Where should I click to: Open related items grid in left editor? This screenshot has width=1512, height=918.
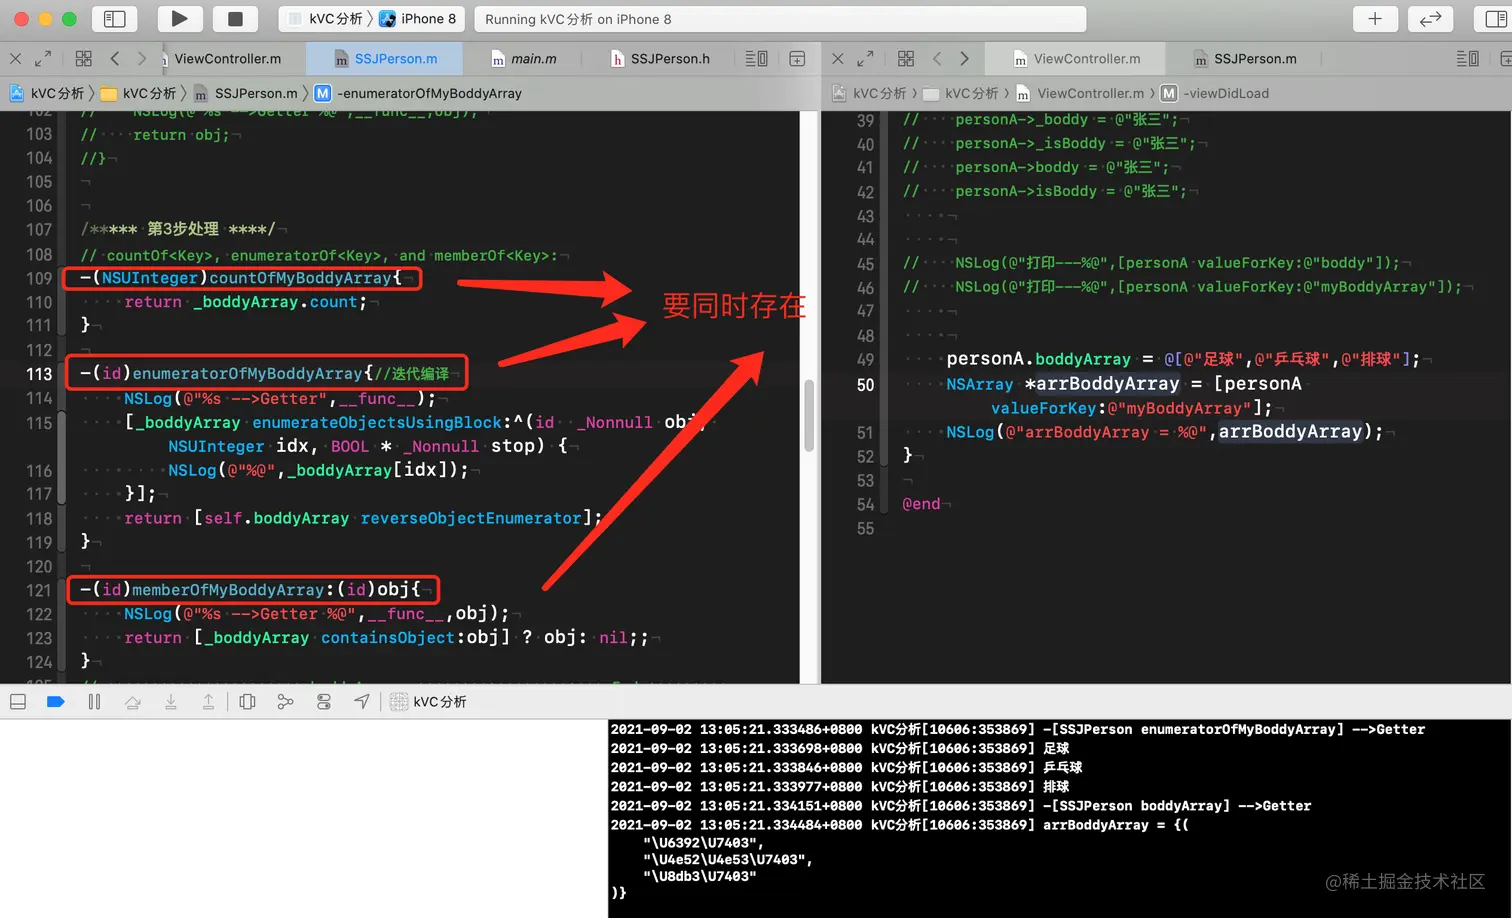pos(84,59)
